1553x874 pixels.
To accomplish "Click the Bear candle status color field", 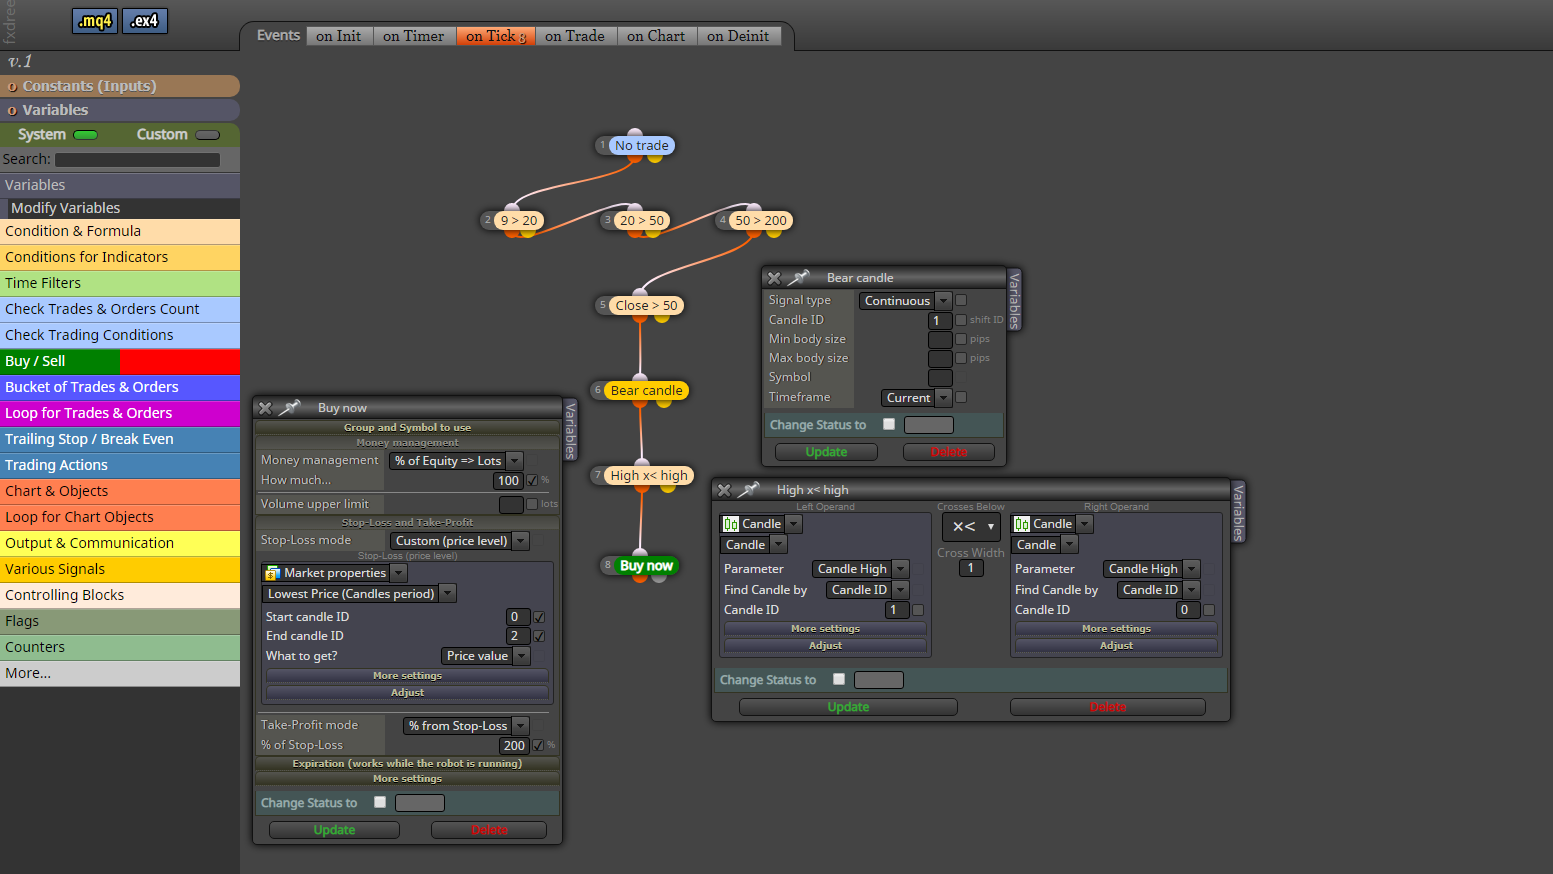I will point(929,425).
